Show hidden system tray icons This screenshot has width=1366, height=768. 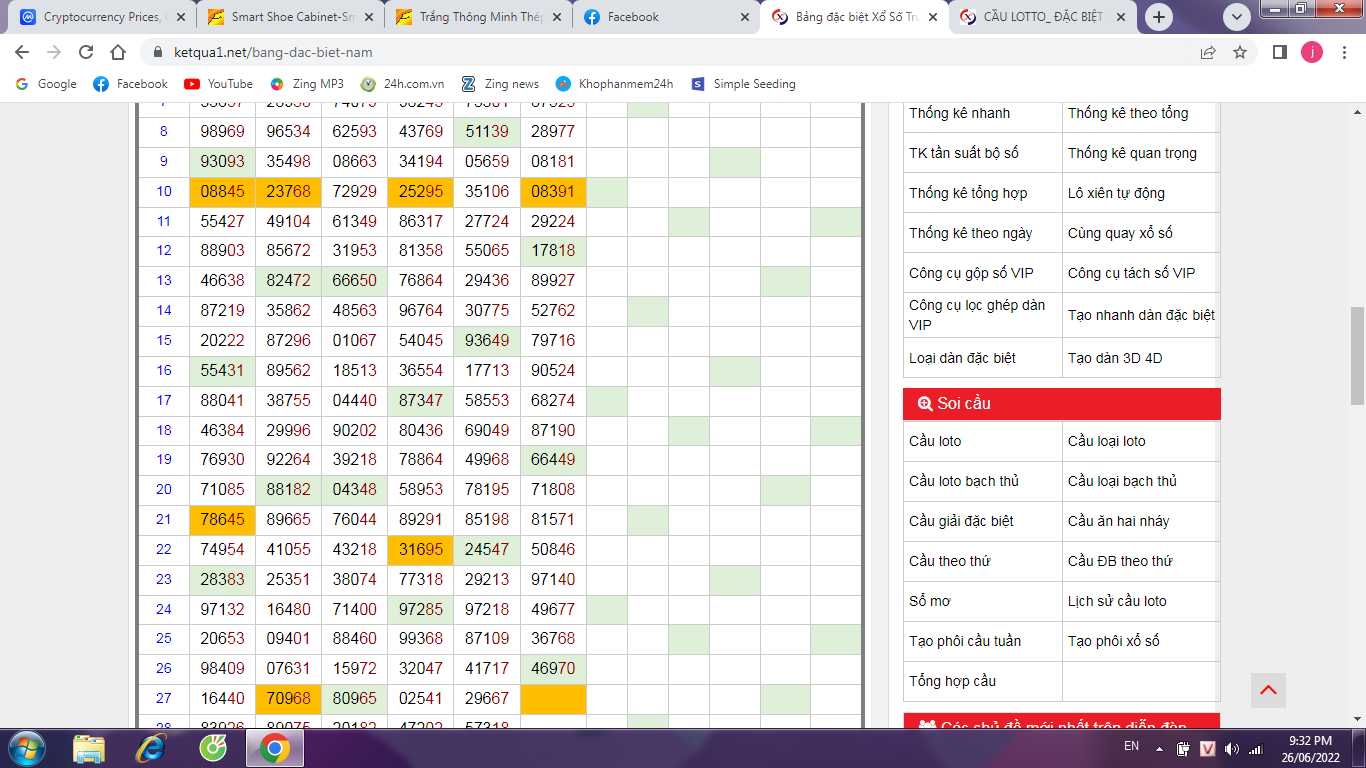tap(1159, 748)
